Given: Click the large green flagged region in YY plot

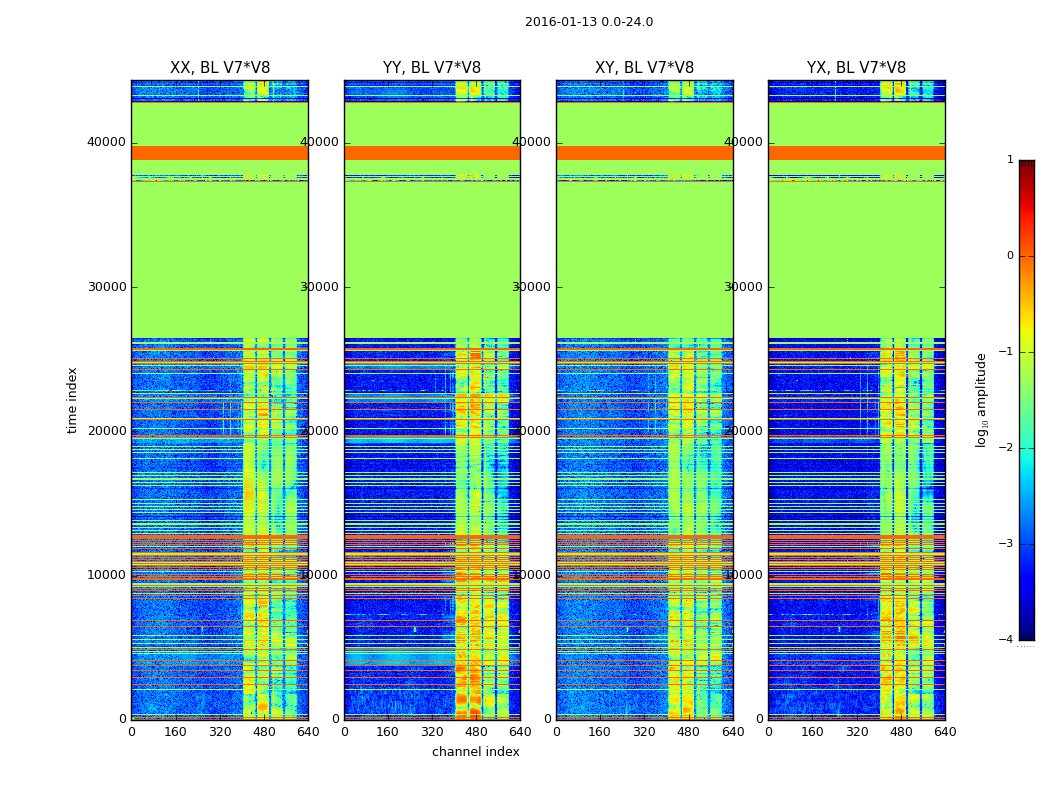Looking at the screenshot, I should coord(433,260).
